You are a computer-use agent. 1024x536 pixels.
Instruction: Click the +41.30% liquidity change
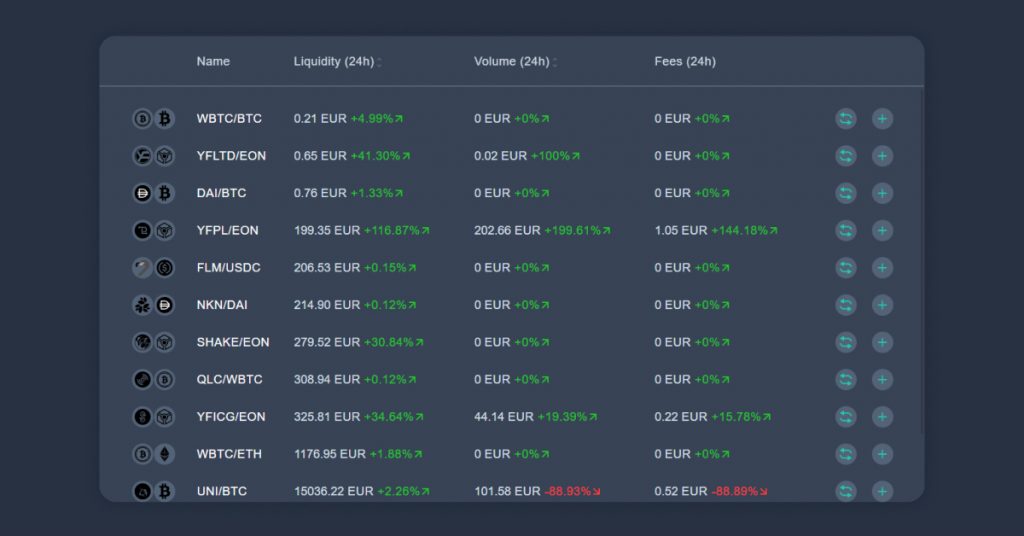(380, 156)
